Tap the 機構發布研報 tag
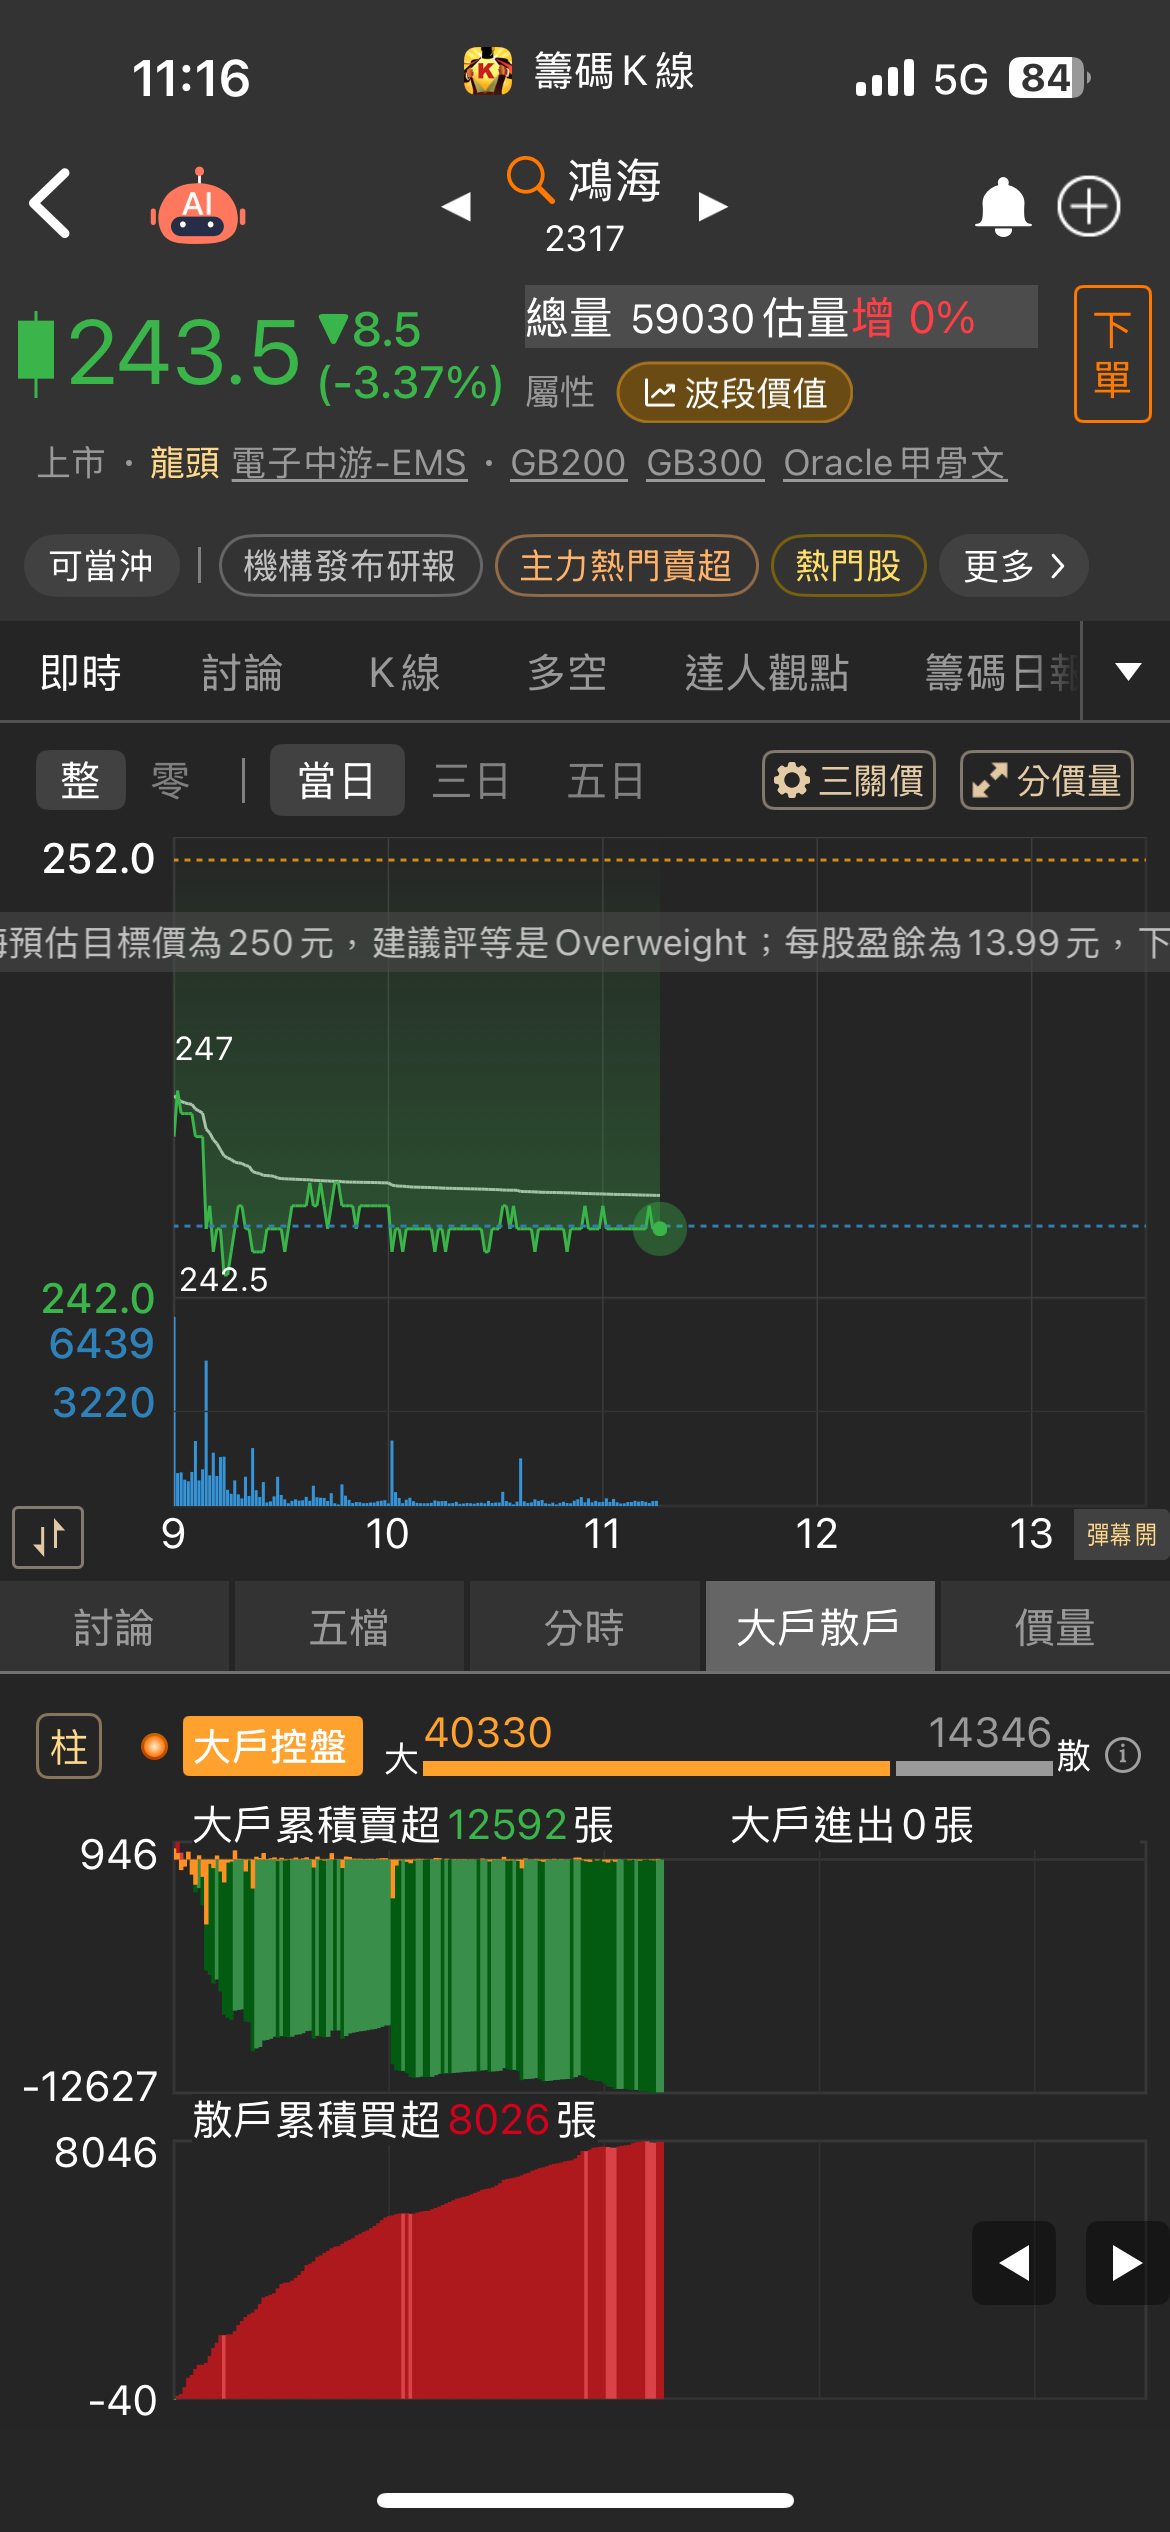This screenshot has height=2532, width=1170. click(x=350, y=566)
